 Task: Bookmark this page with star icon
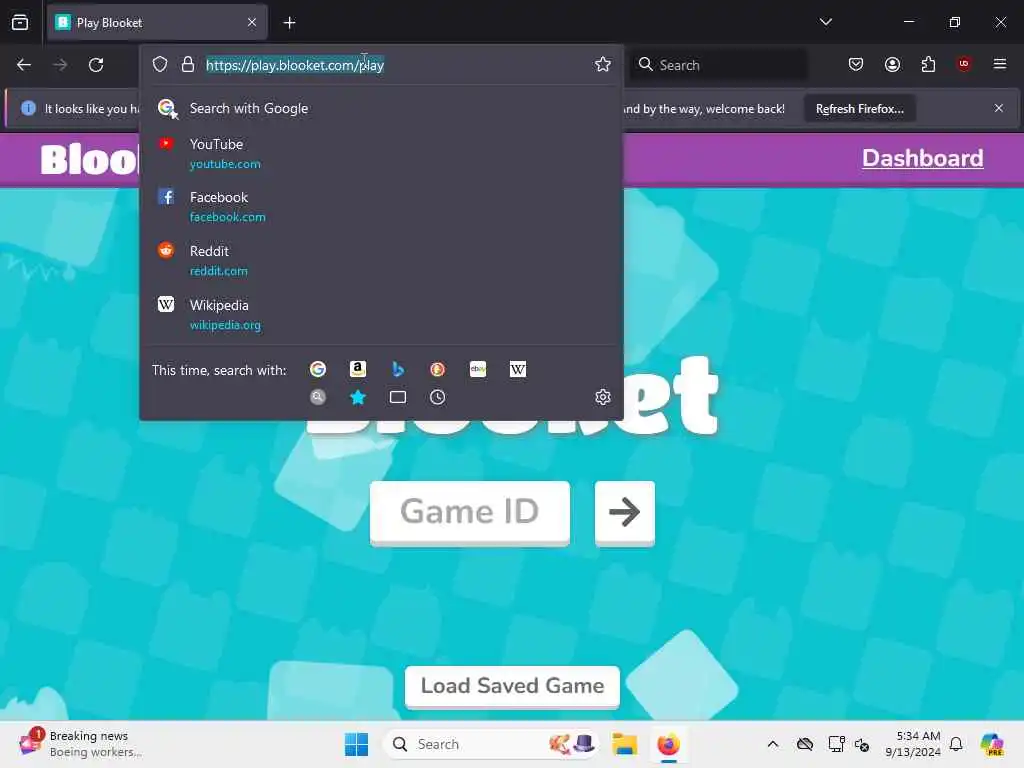coord(602,64)
